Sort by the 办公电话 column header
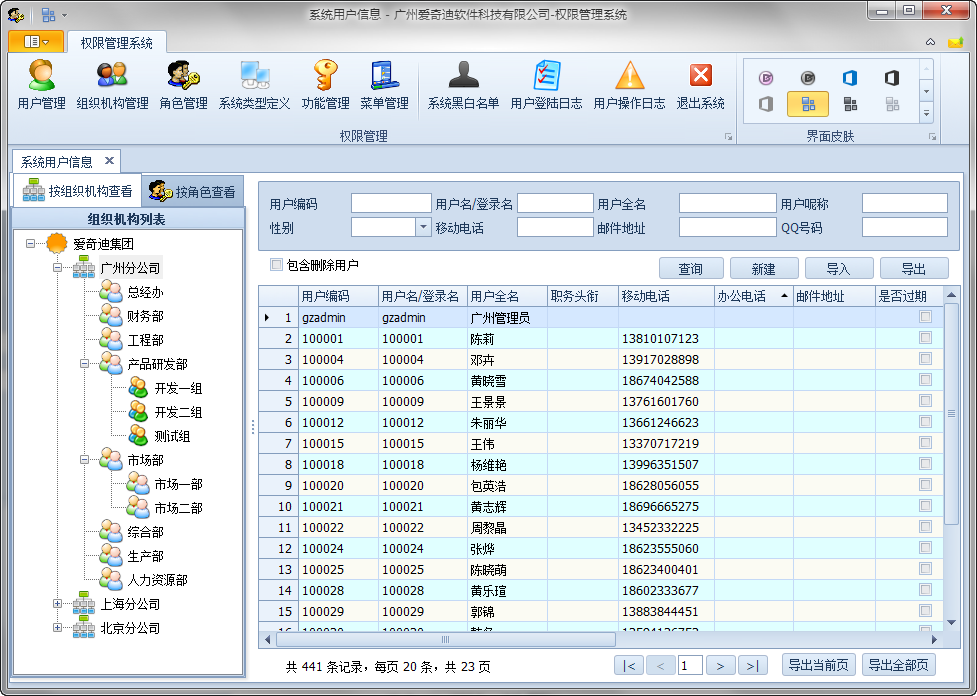977x696 pixels. (753, 297)
